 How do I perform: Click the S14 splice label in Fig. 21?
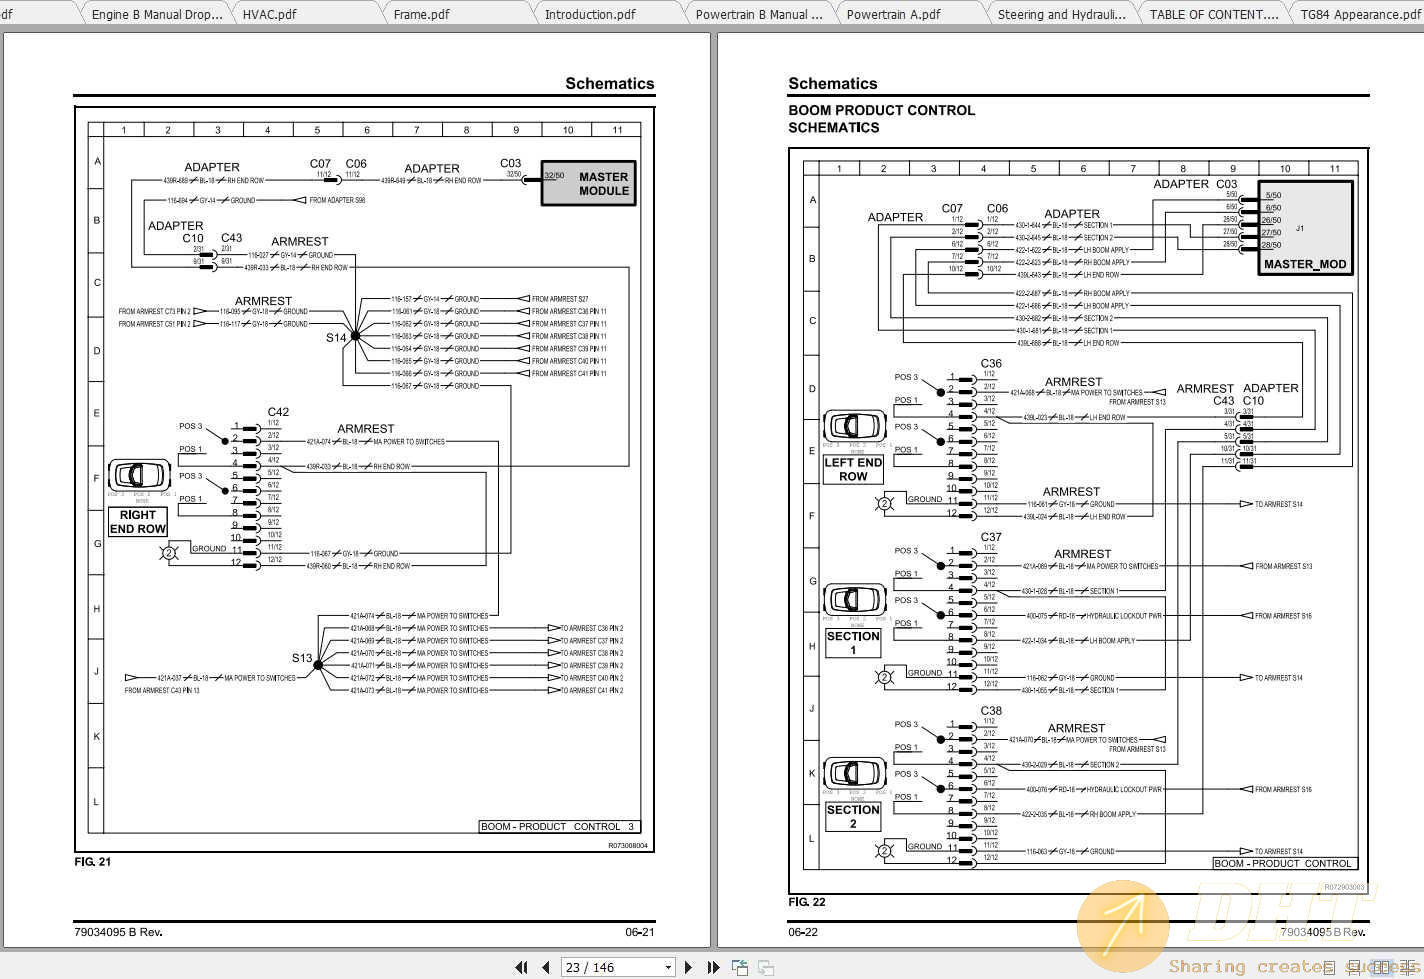pos(336,338)
